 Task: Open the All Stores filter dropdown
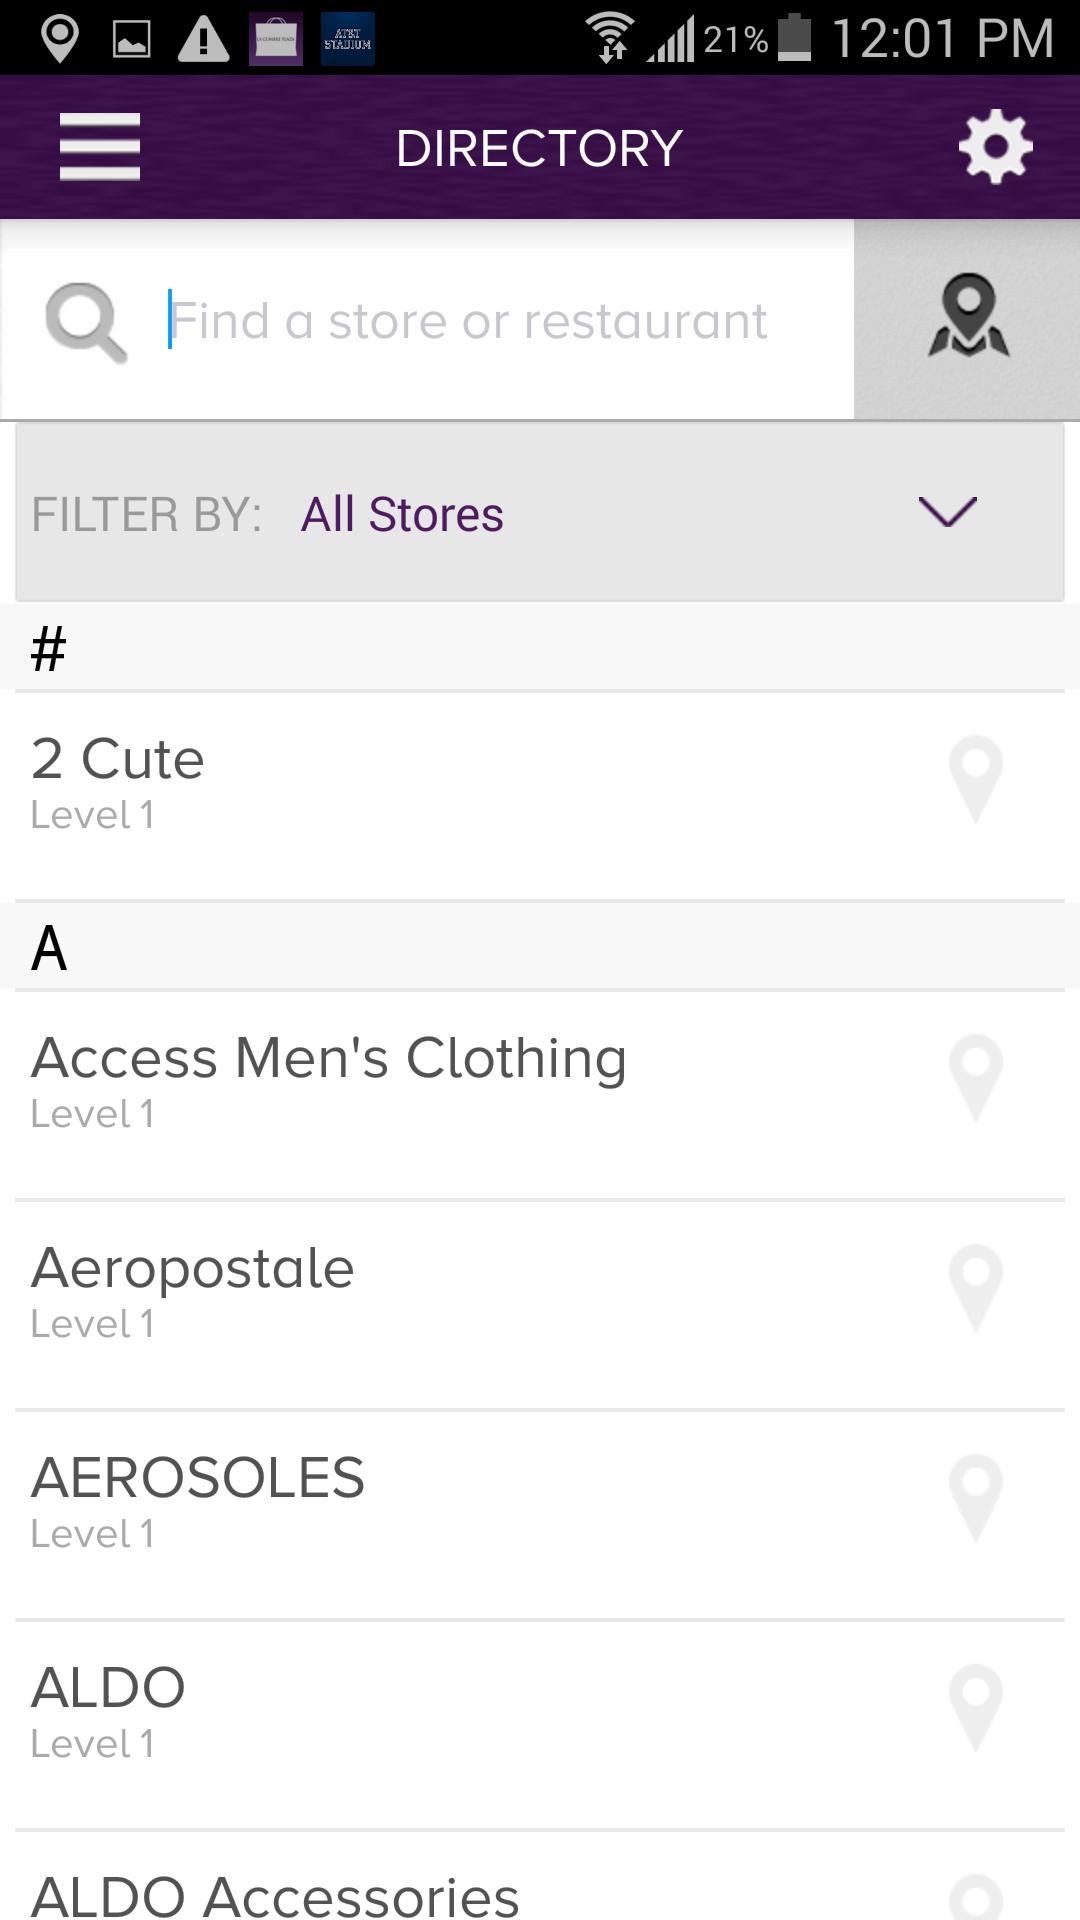click(x=402, y=515)
